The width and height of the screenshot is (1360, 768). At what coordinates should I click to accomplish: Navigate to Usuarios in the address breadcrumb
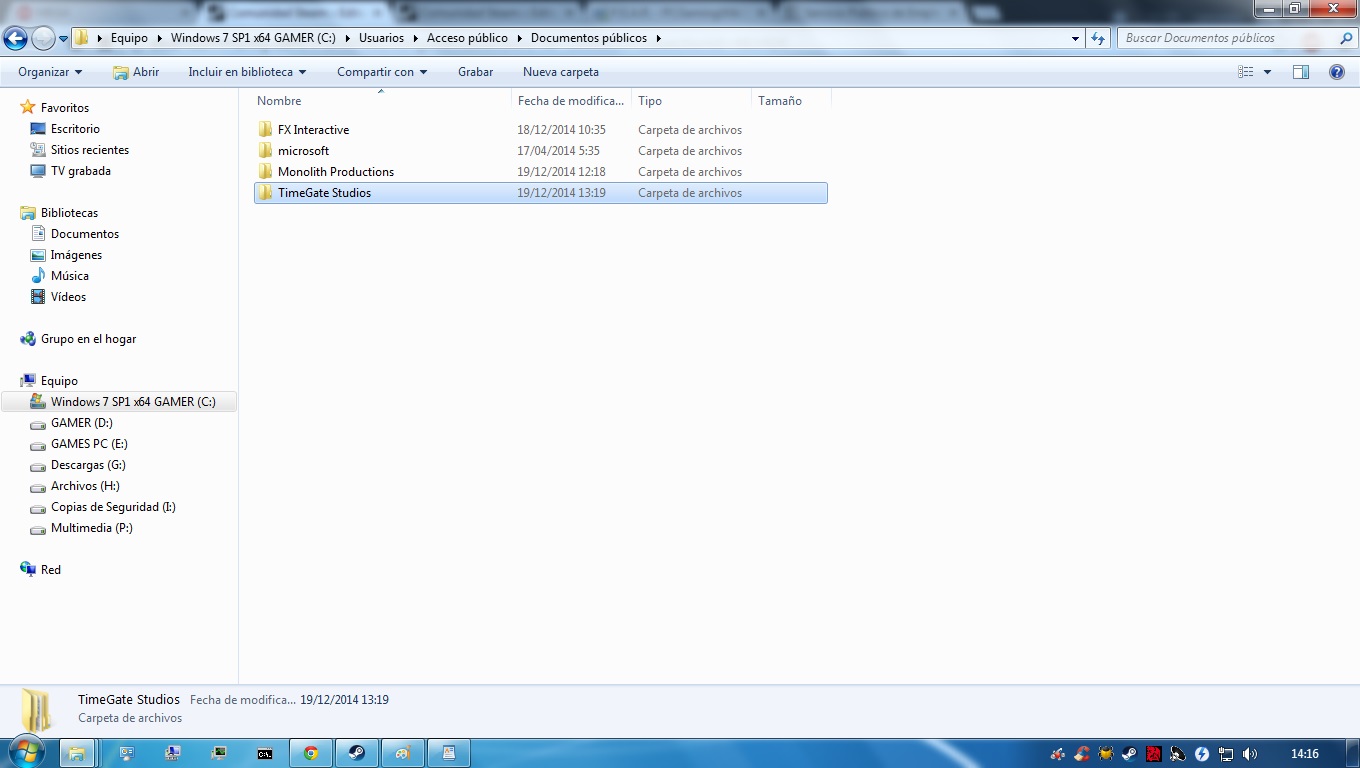click(x=382, y=38)
